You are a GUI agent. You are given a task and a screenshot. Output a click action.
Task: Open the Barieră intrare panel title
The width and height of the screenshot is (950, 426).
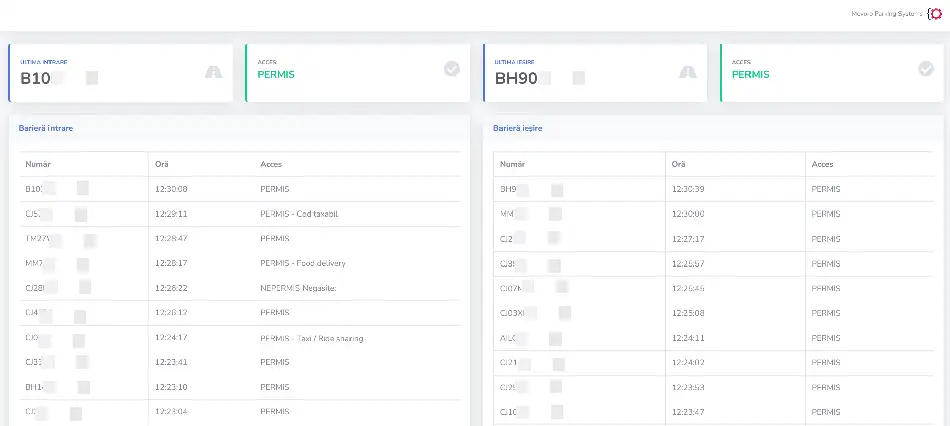point(46,128)
